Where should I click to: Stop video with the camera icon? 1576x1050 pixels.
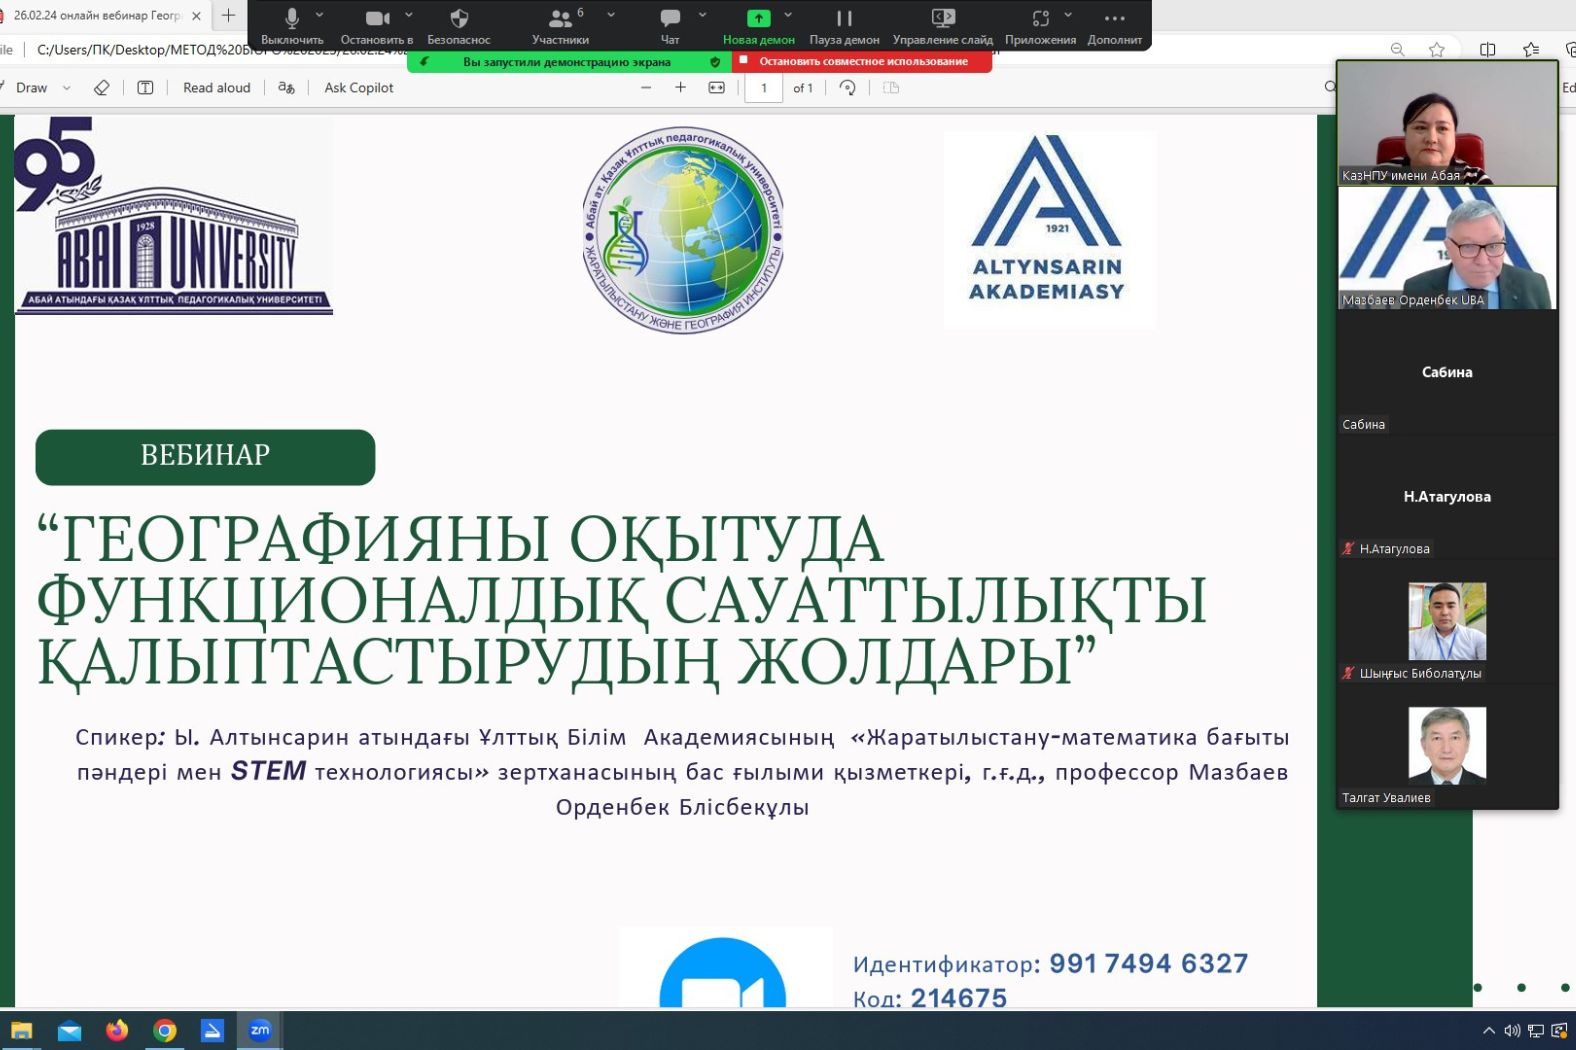point(376,20)
